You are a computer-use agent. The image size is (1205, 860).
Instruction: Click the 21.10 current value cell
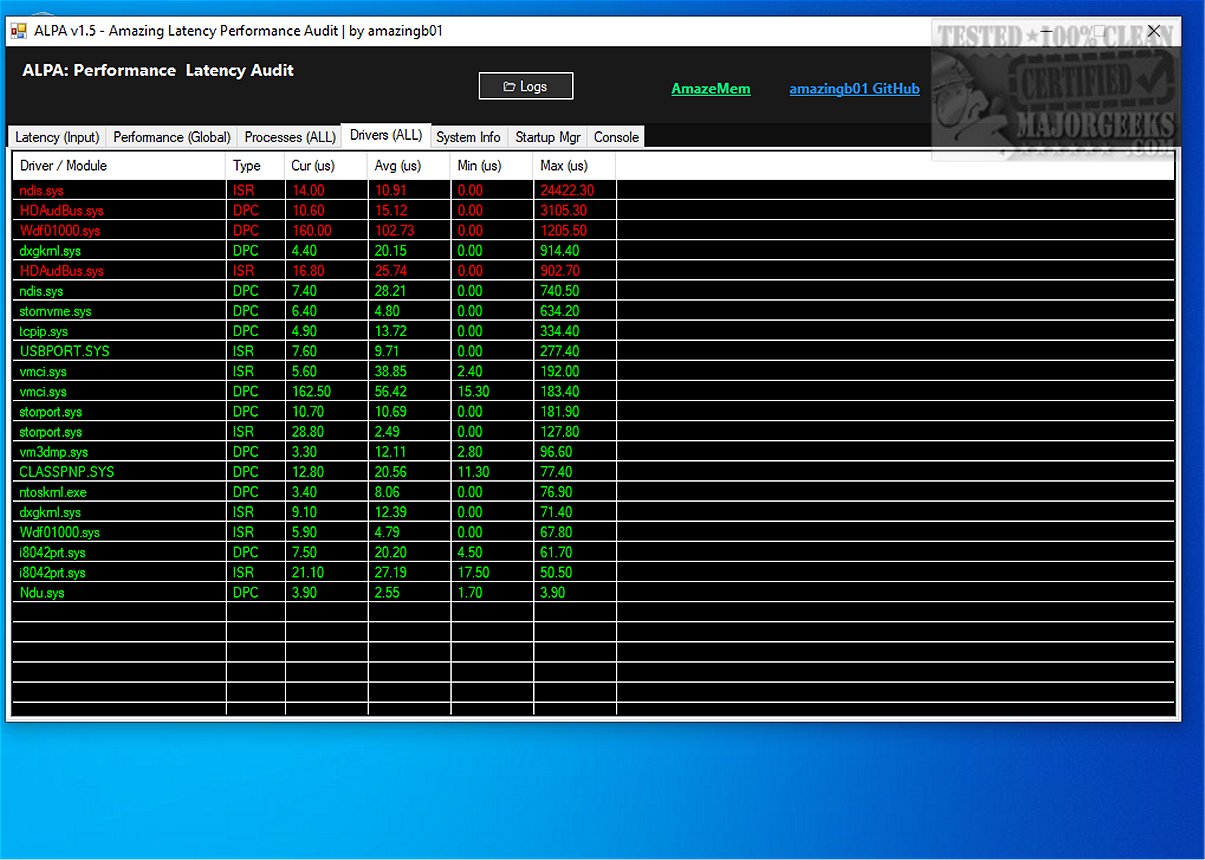click(x=327, y=573)
